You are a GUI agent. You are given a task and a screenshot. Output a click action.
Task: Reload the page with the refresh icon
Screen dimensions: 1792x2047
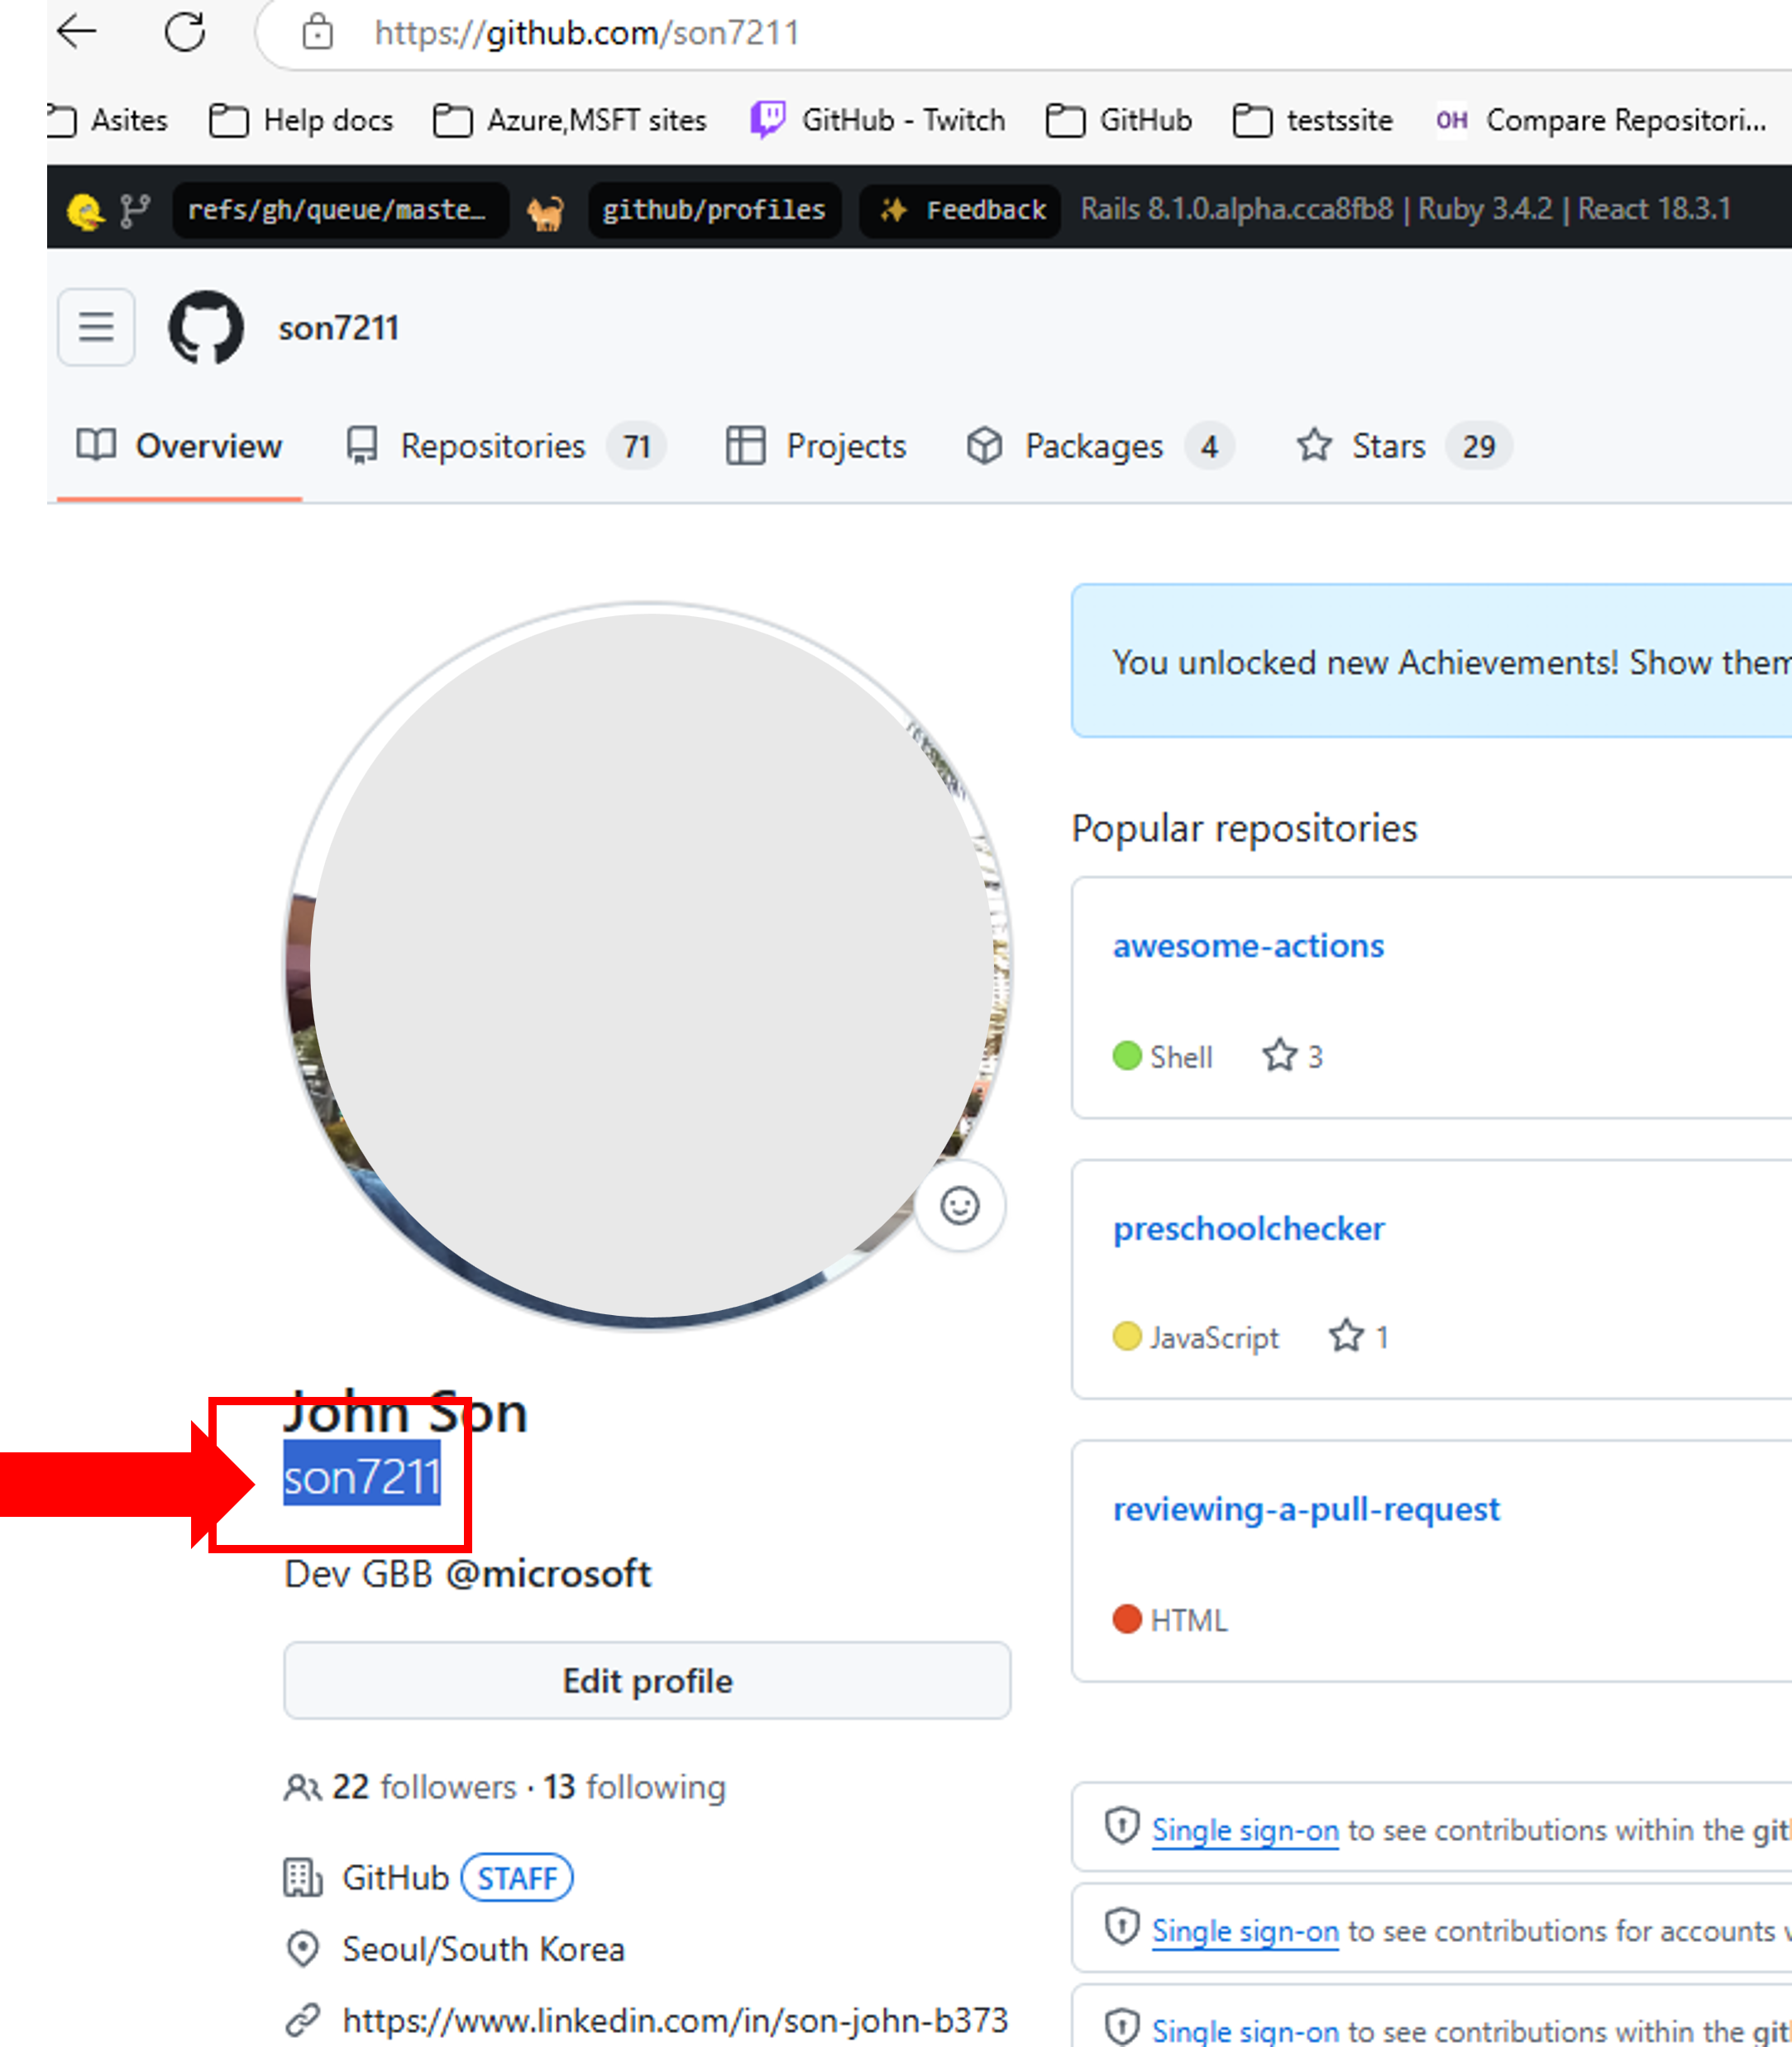[x=185, y=32]
